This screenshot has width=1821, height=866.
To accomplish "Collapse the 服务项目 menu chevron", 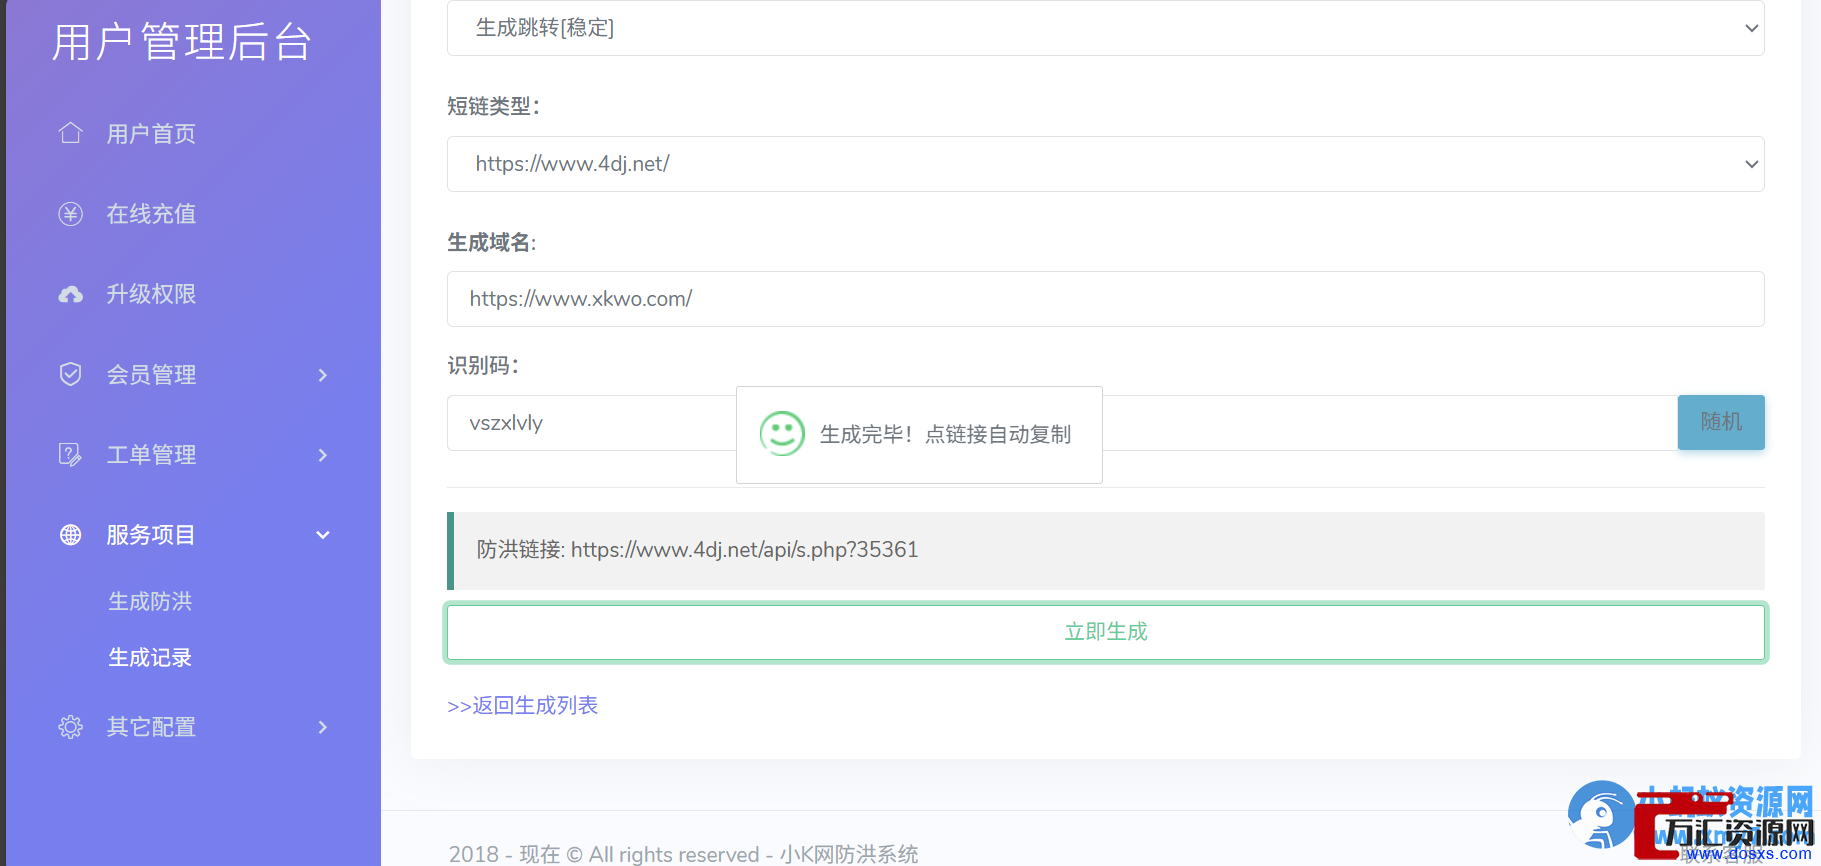I will click(x=322, y=535).
